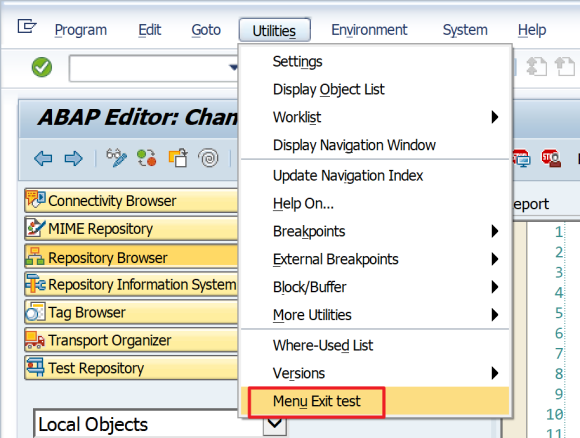Viewport: 580px width, 438px height.
Task: Click the Set/Delete Session Breakpoint icon
Action: (x=522, y=158)
